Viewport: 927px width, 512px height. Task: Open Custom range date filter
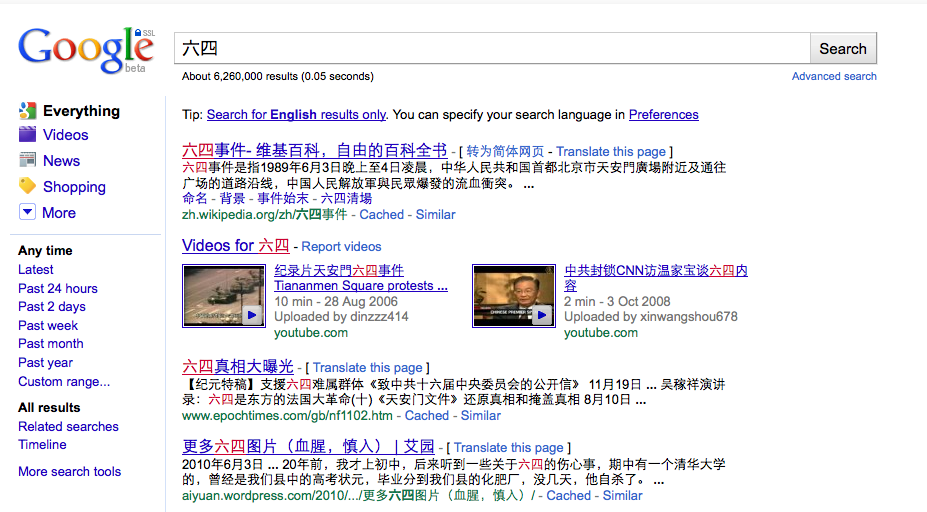[x=64, y=381]
